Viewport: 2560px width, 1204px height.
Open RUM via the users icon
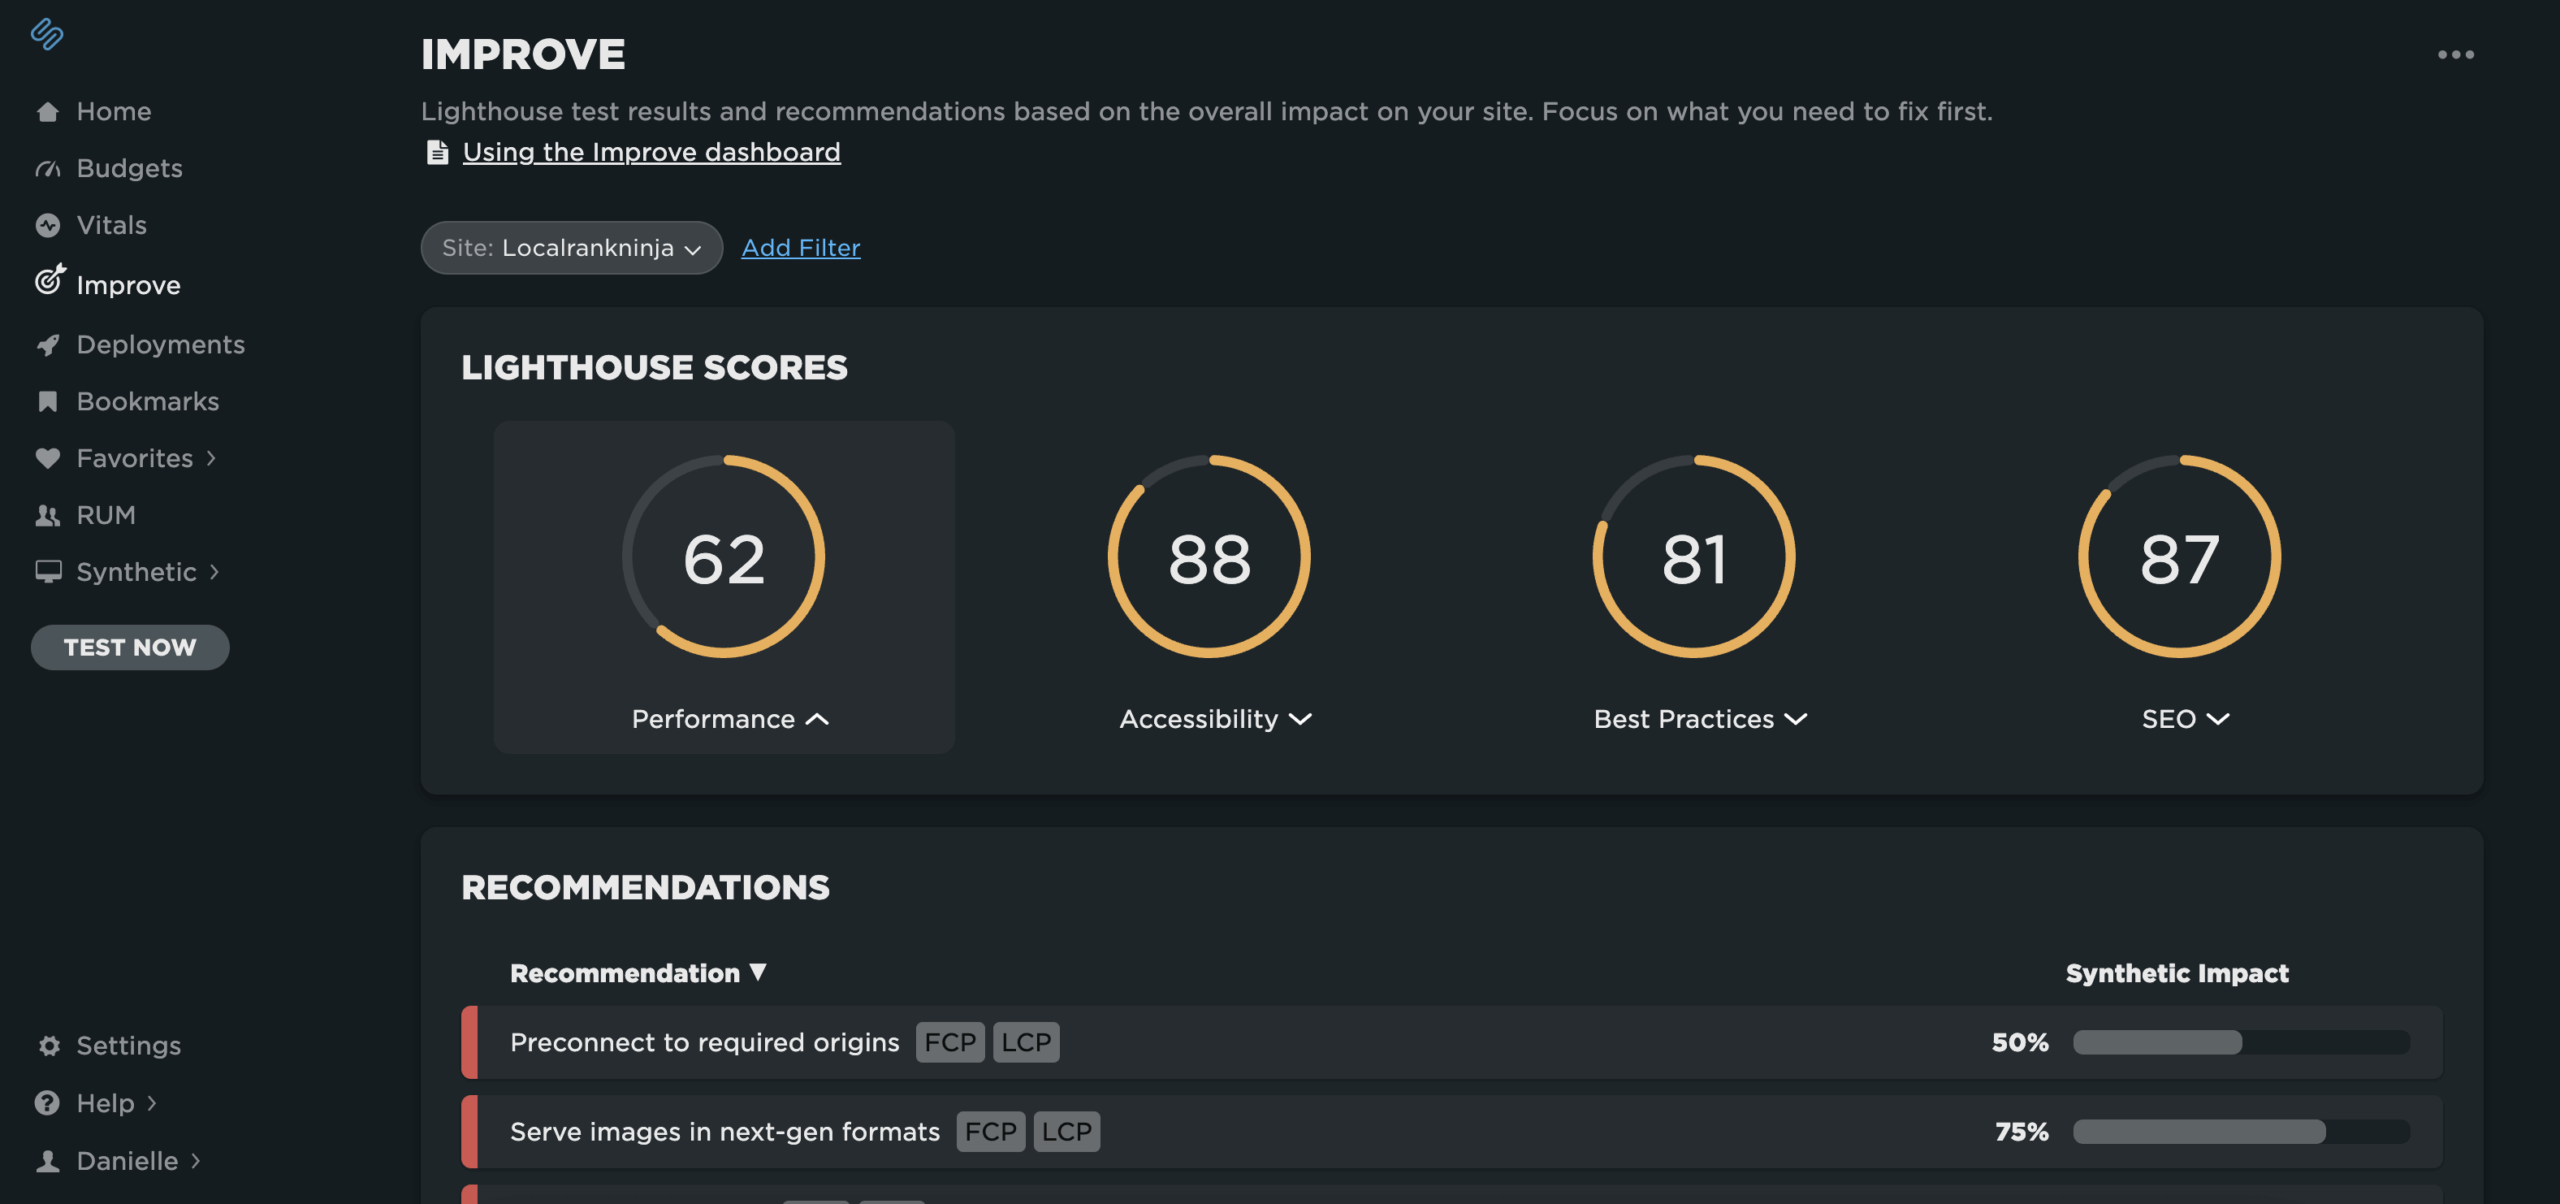coord(48,514)
